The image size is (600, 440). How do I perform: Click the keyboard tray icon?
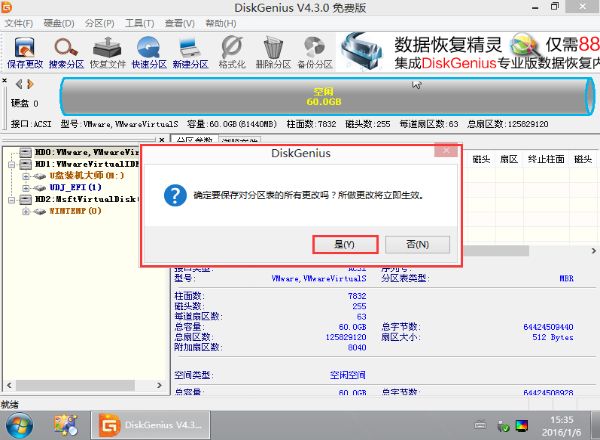click(480, 425)
